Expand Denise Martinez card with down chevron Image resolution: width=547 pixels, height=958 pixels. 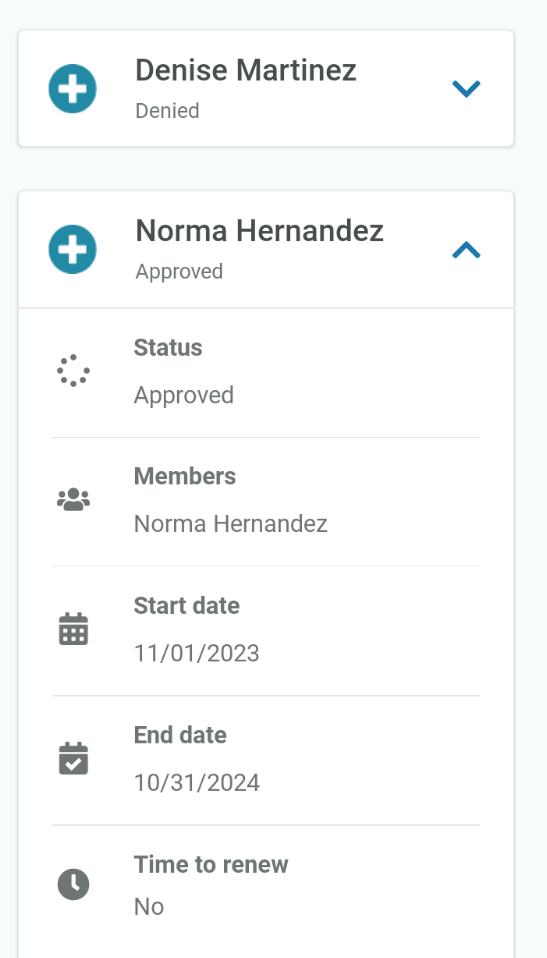pyautogui.click(x=466, y=89)
